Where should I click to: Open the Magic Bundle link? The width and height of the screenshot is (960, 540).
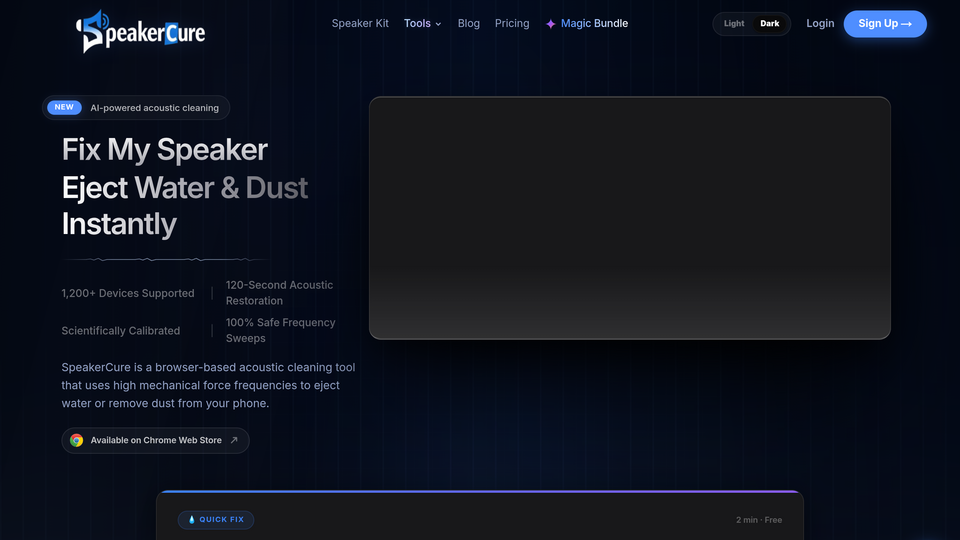pos(587,23)
